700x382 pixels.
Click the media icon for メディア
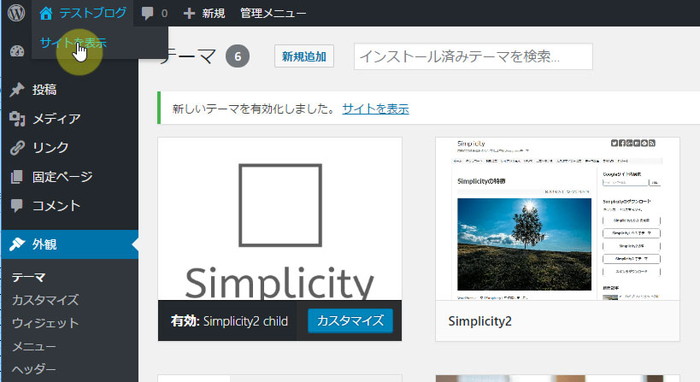[x=17, y=119]
